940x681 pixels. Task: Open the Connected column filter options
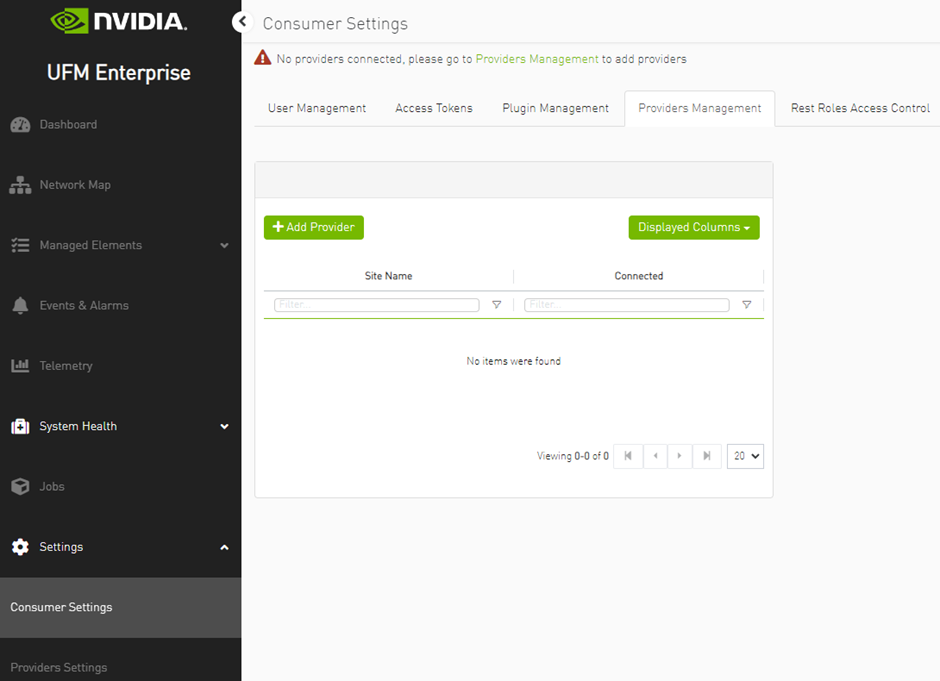747,304
